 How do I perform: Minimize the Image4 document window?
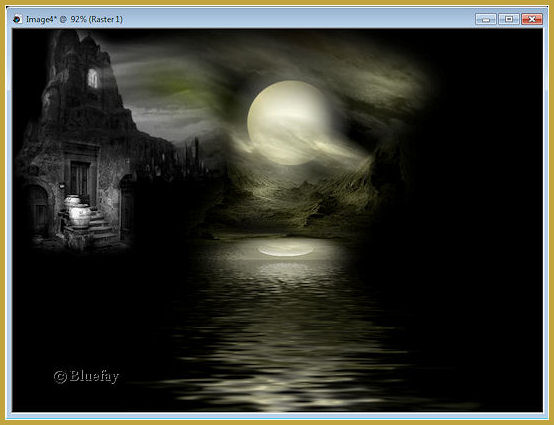coord(486,19)
